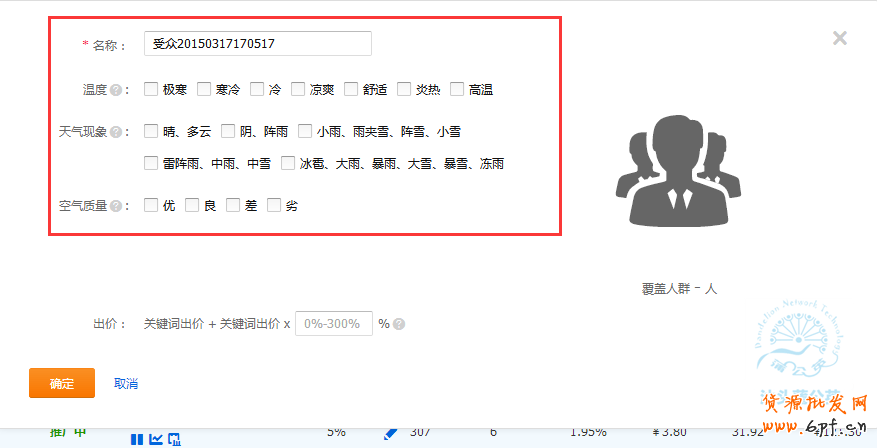The height and width of the screenshot is (448, 877).
Task: Tick the 劣 air quality checkbox
Action: click(x=274, y=205)
